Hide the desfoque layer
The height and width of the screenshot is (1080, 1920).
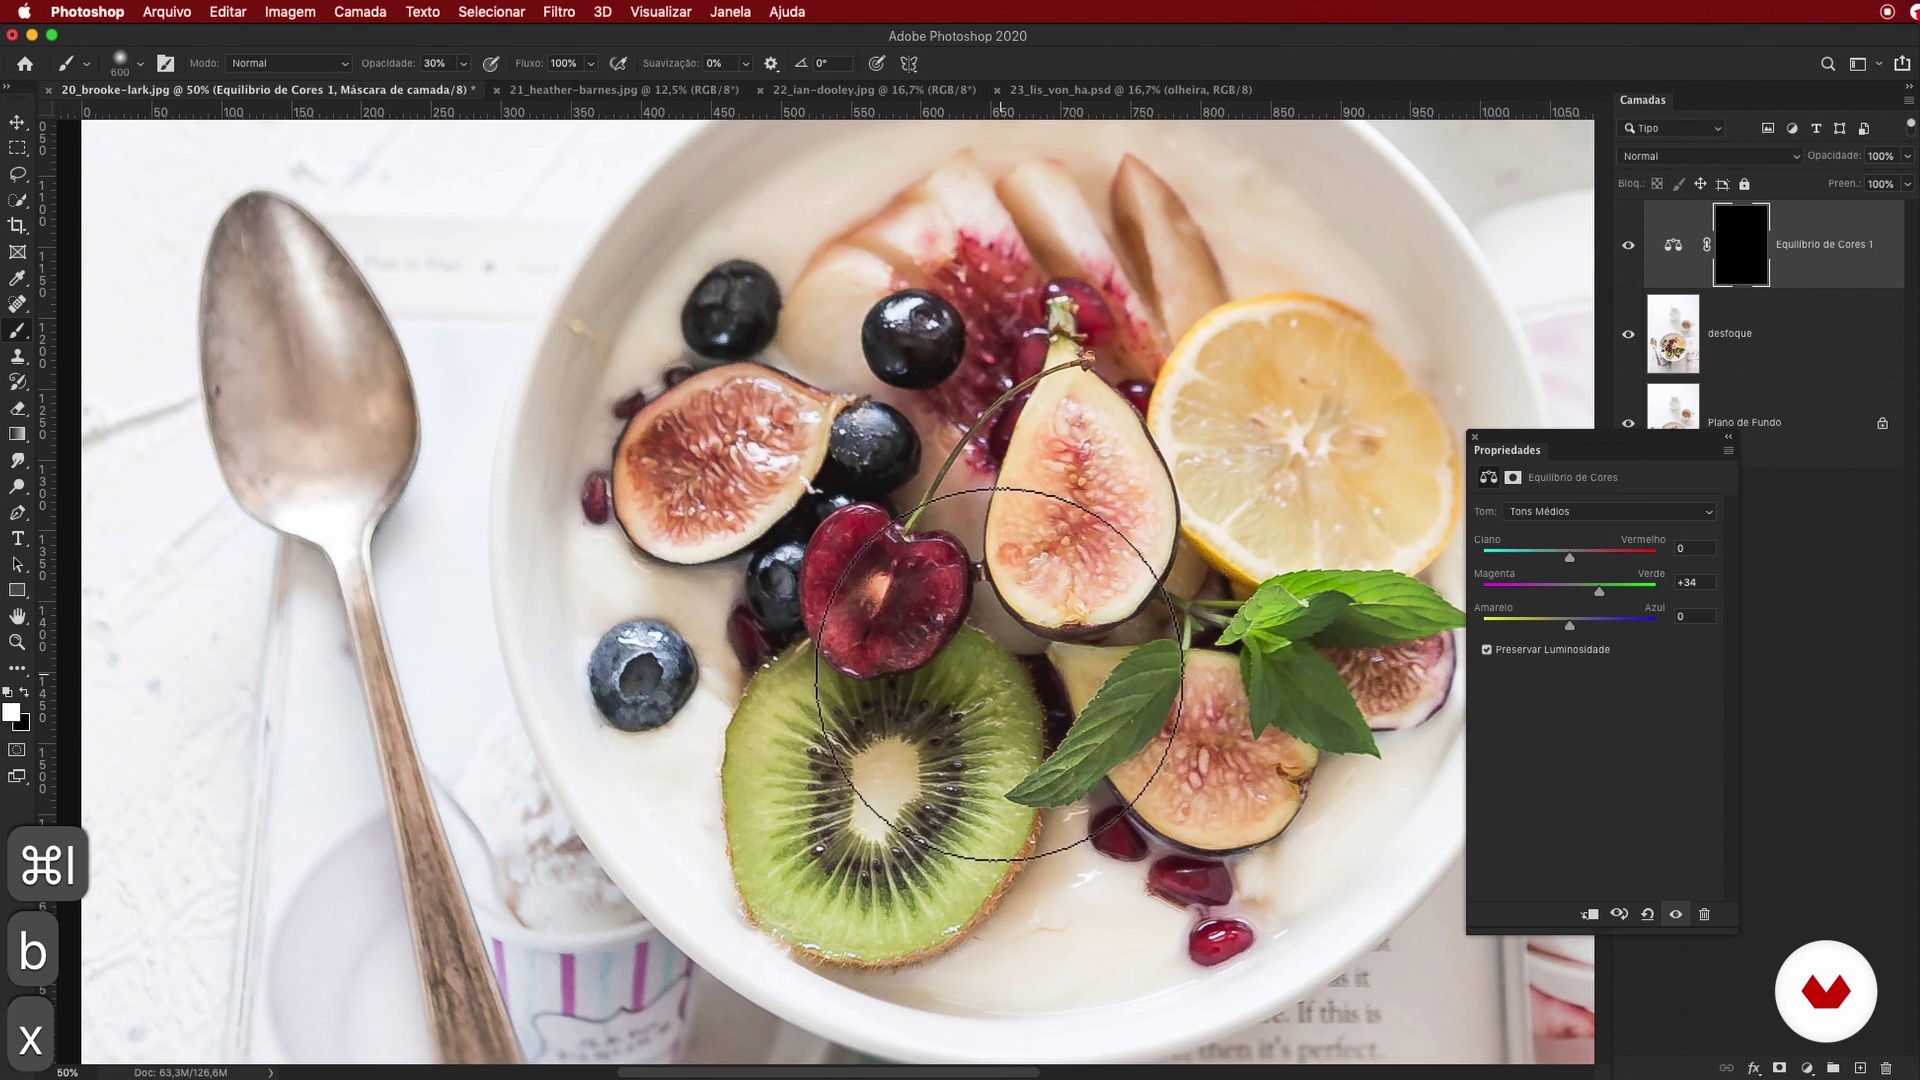[1628, 334]
